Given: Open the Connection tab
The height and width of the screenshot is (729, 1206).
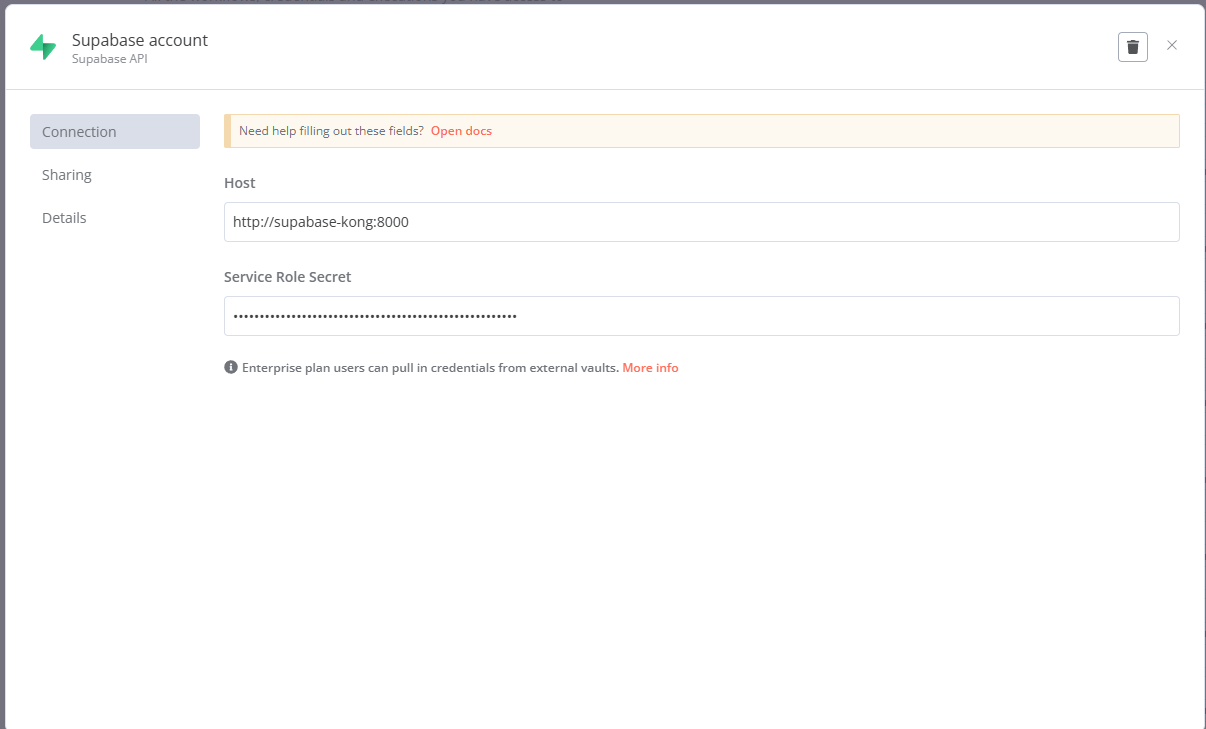Looking at the screenshot, I should click(115, 131).
